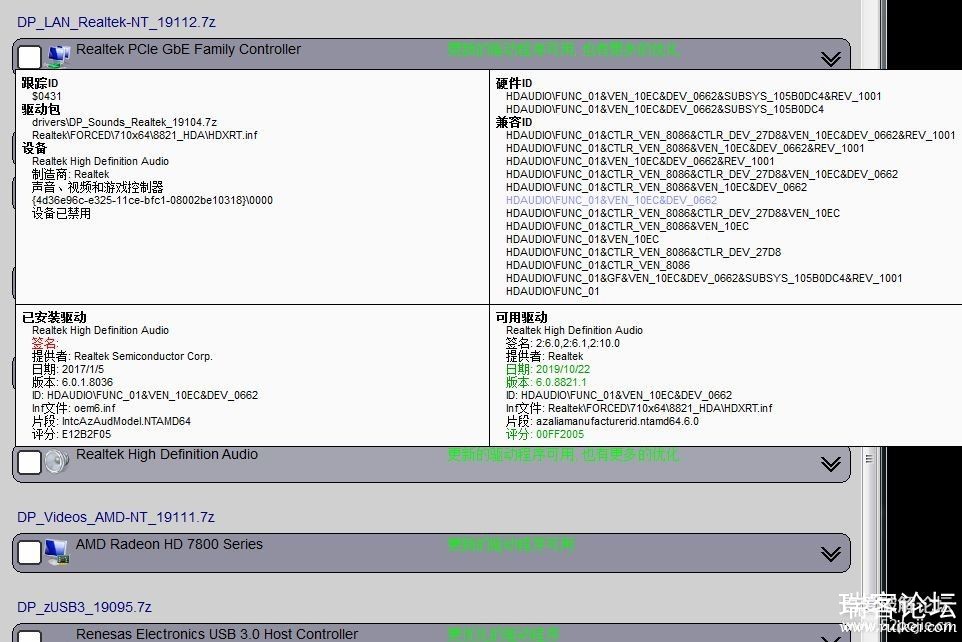Screen dimensions: 962x642
Task: Click the 兼容ID compatible ID heading
Action: 514,122
